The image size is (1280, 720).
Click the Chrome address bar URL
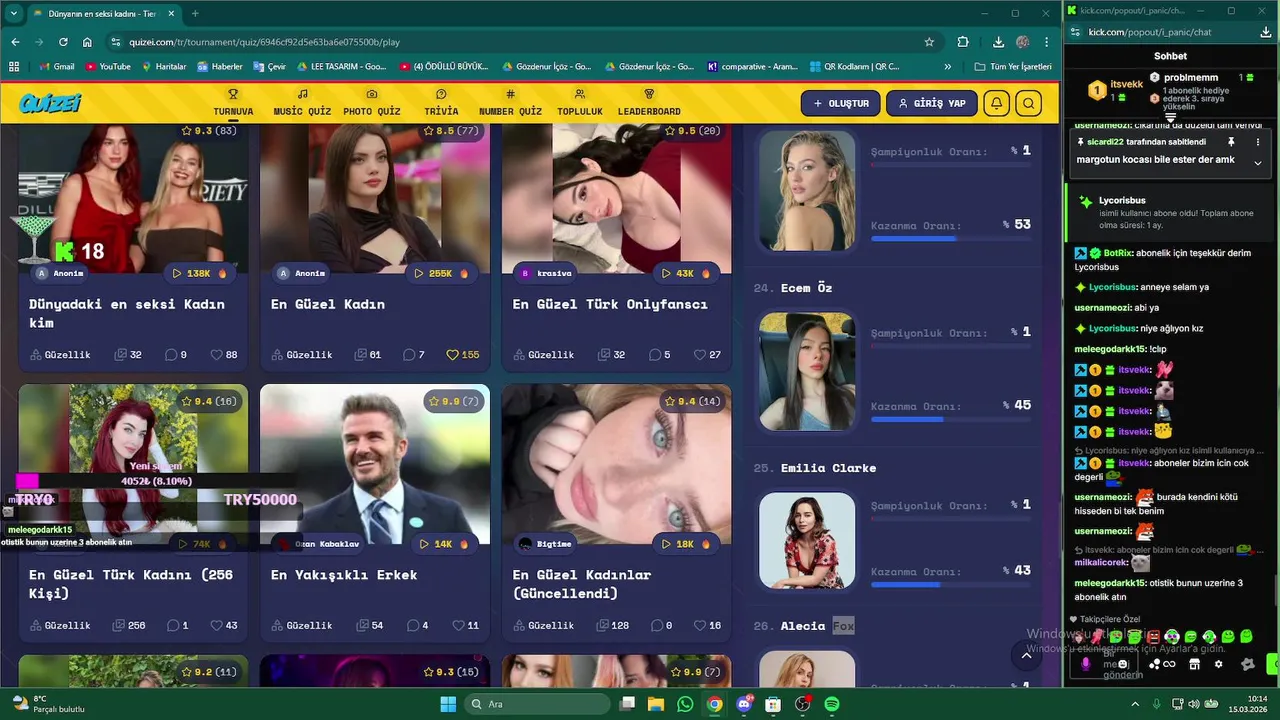point(264,43)
